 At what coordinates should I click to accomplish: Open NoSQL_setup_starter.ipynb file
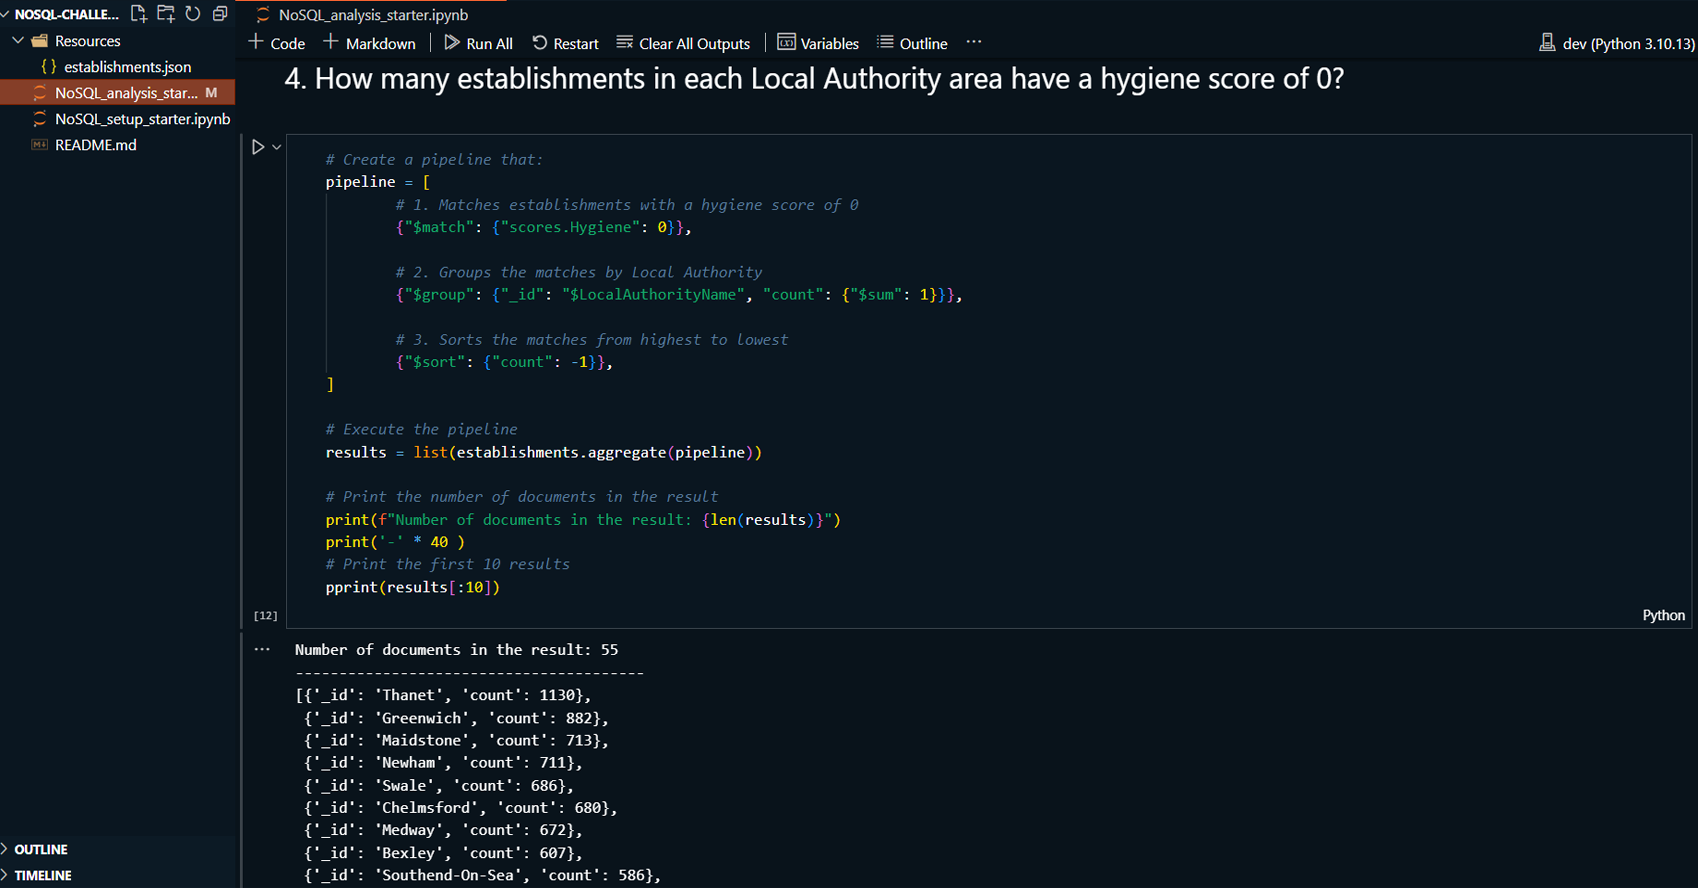[142, 119]
